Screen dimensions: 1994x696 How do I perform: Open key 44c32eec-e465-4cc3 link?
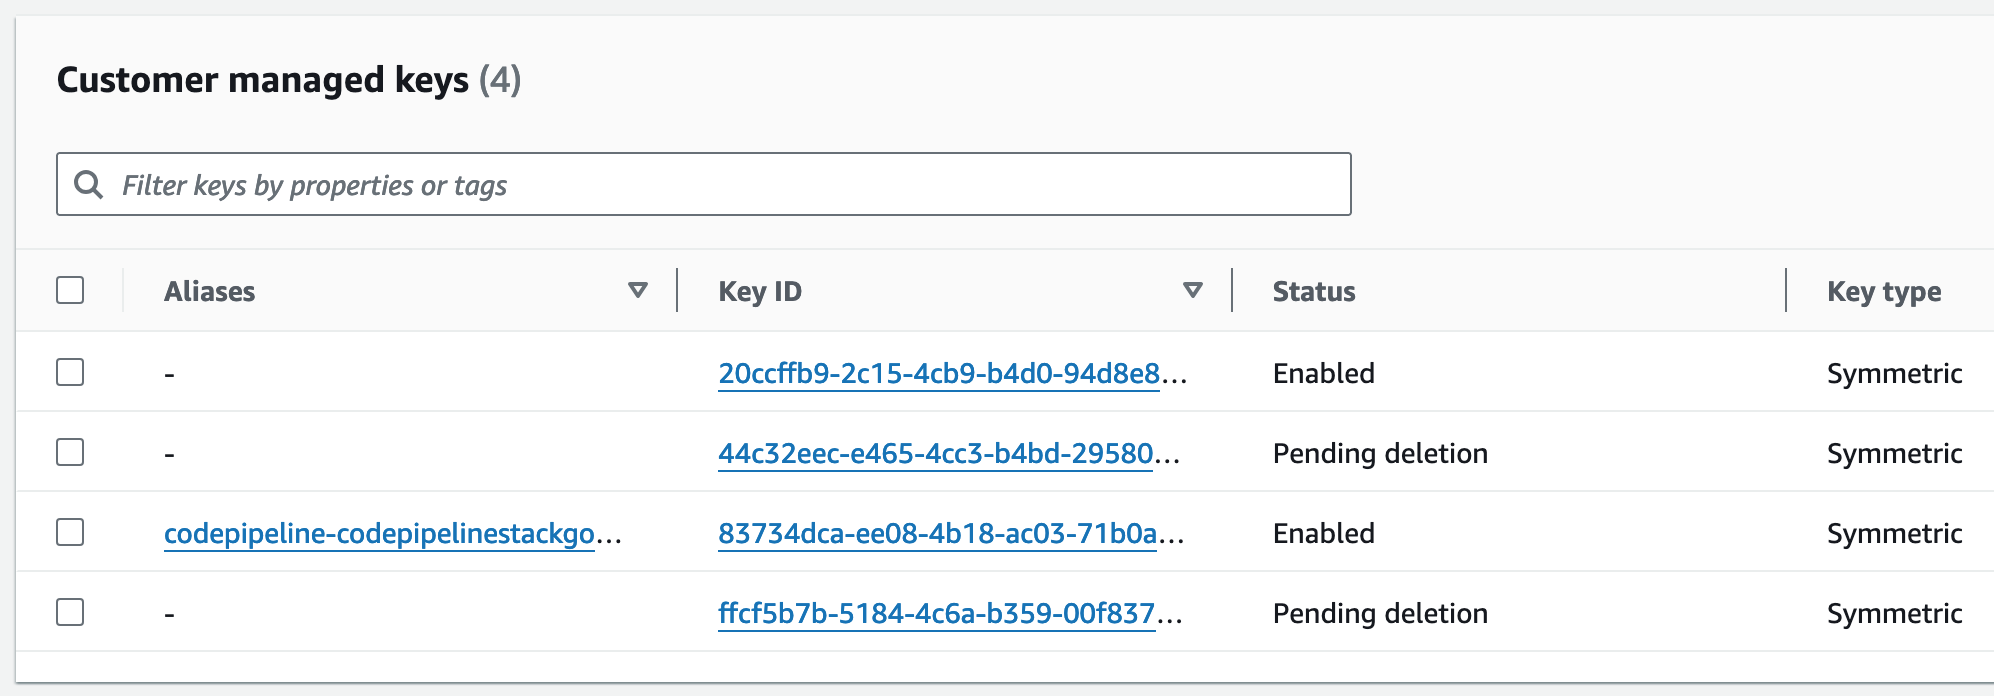tap(949, 453)
